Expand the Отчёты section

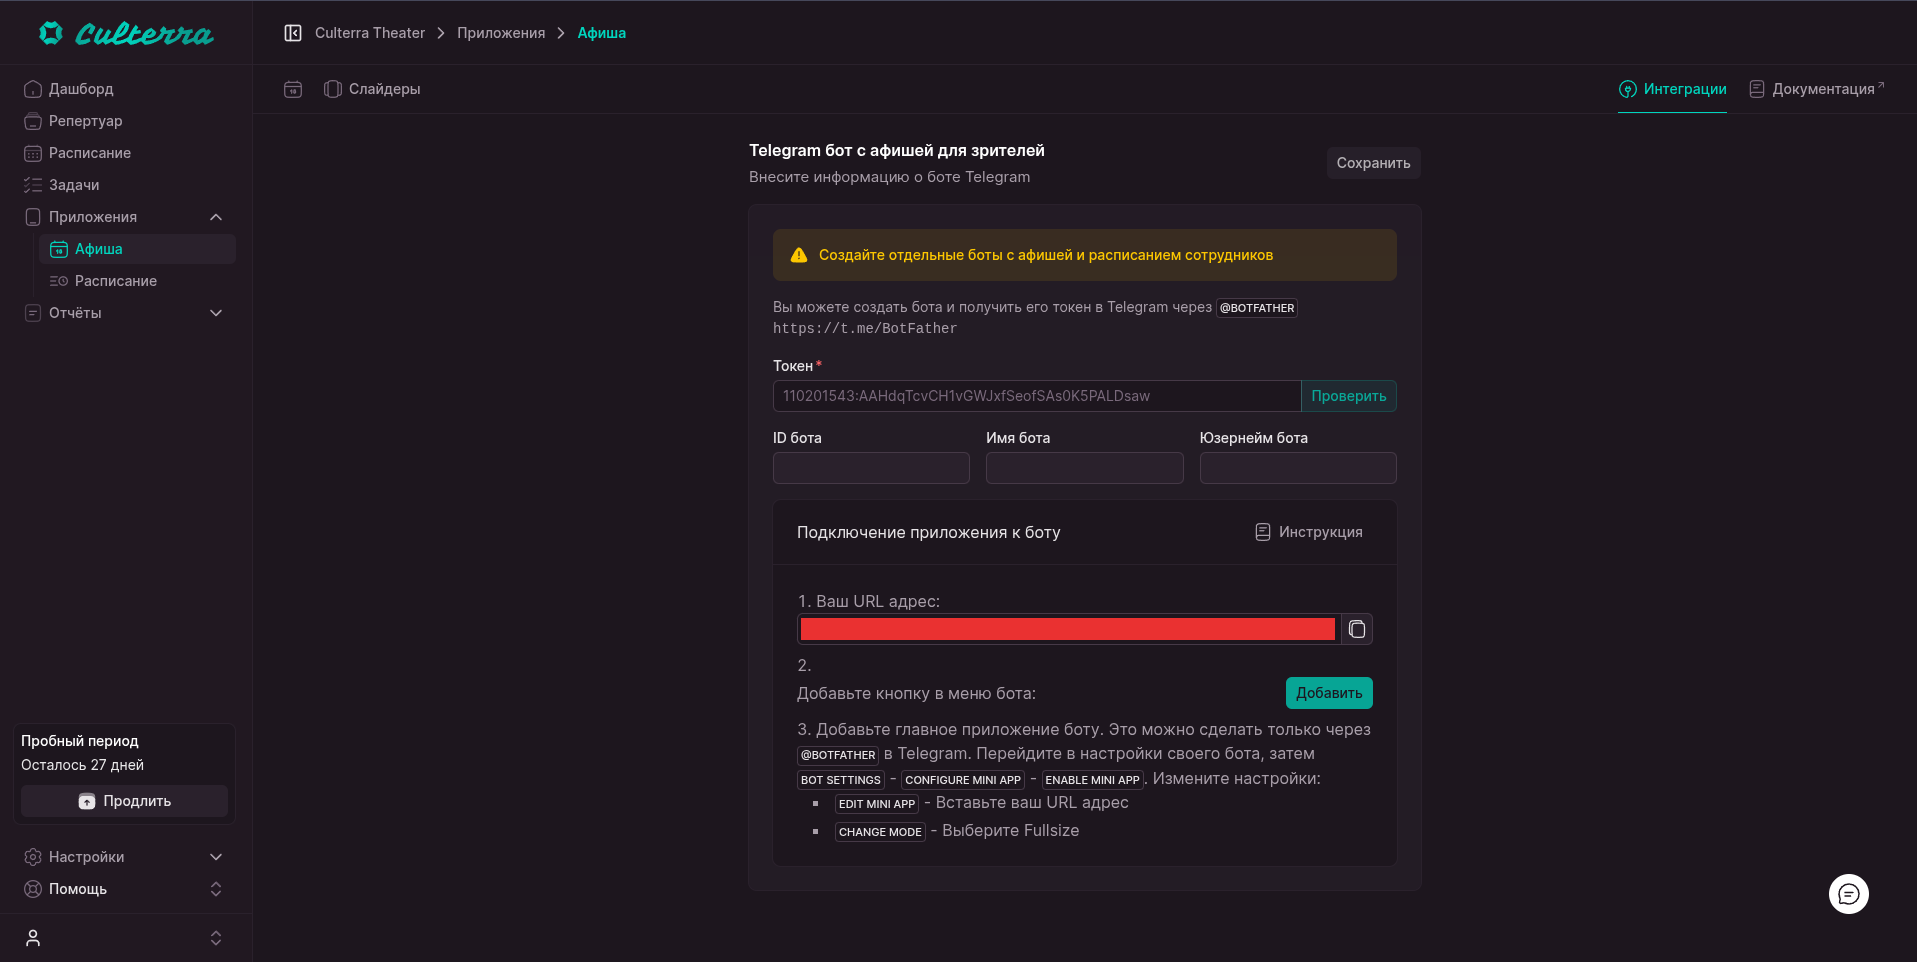216,313
